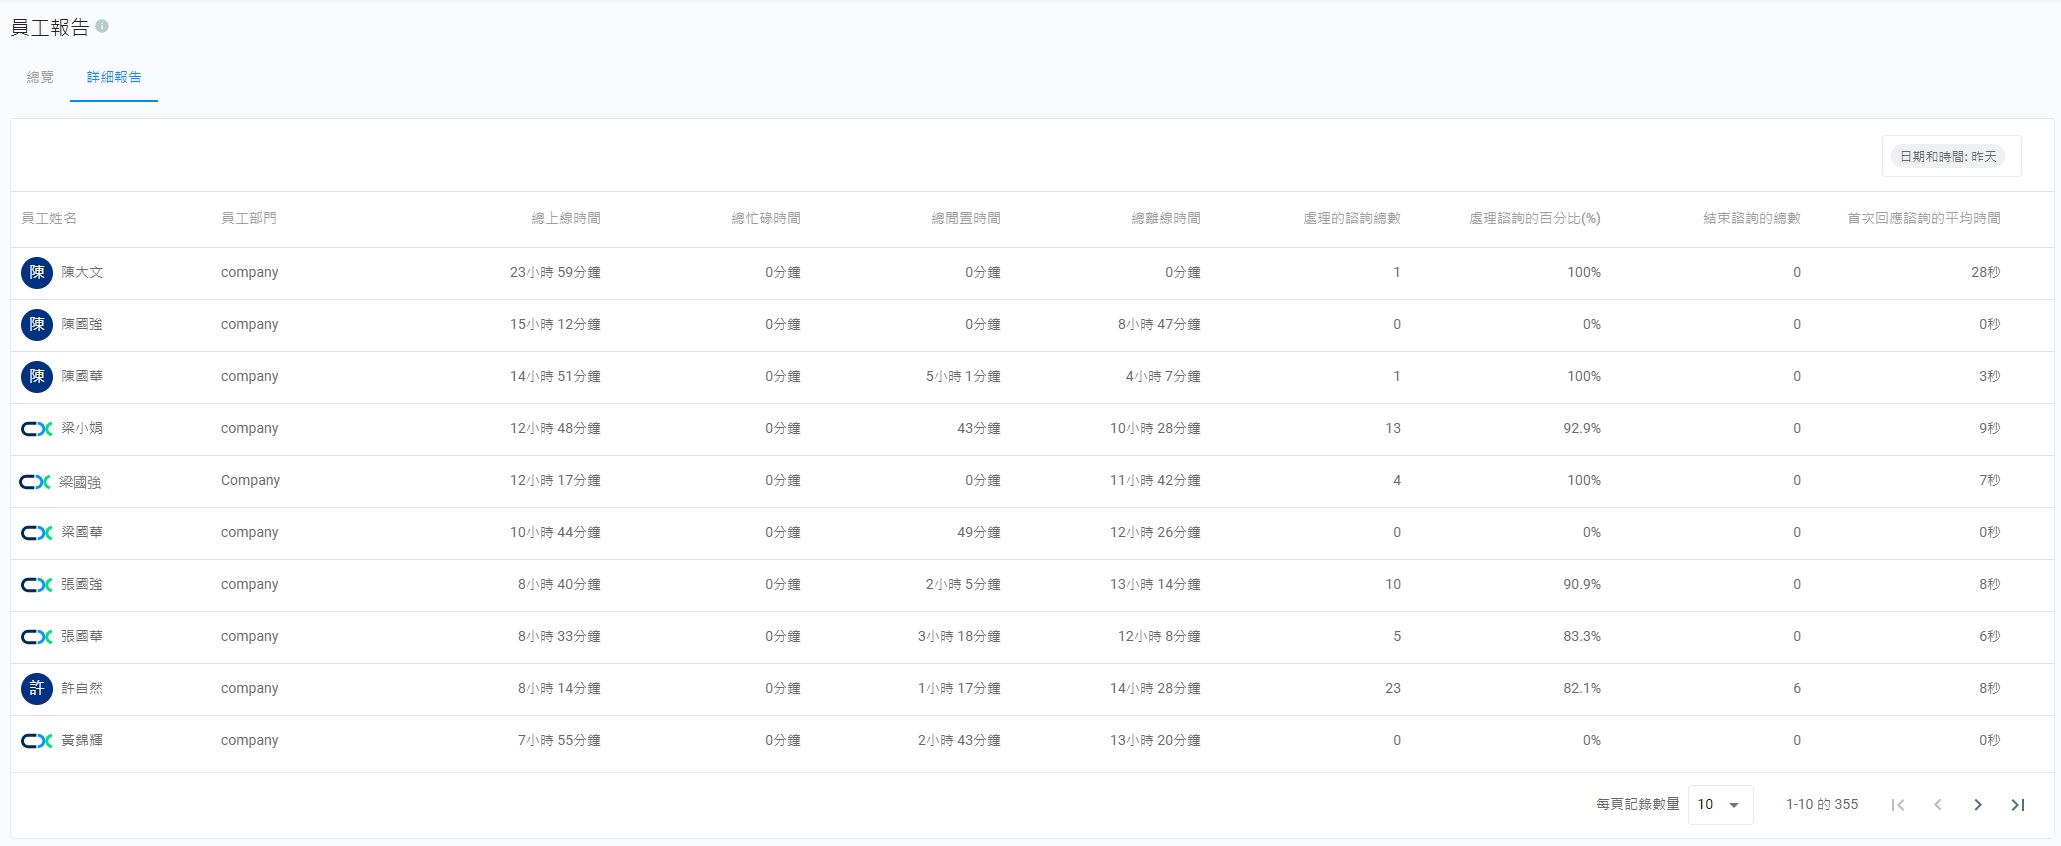The image size is (2061, 846).
Task: Switch to the 總覽 tab
Action: pos(40,77)
